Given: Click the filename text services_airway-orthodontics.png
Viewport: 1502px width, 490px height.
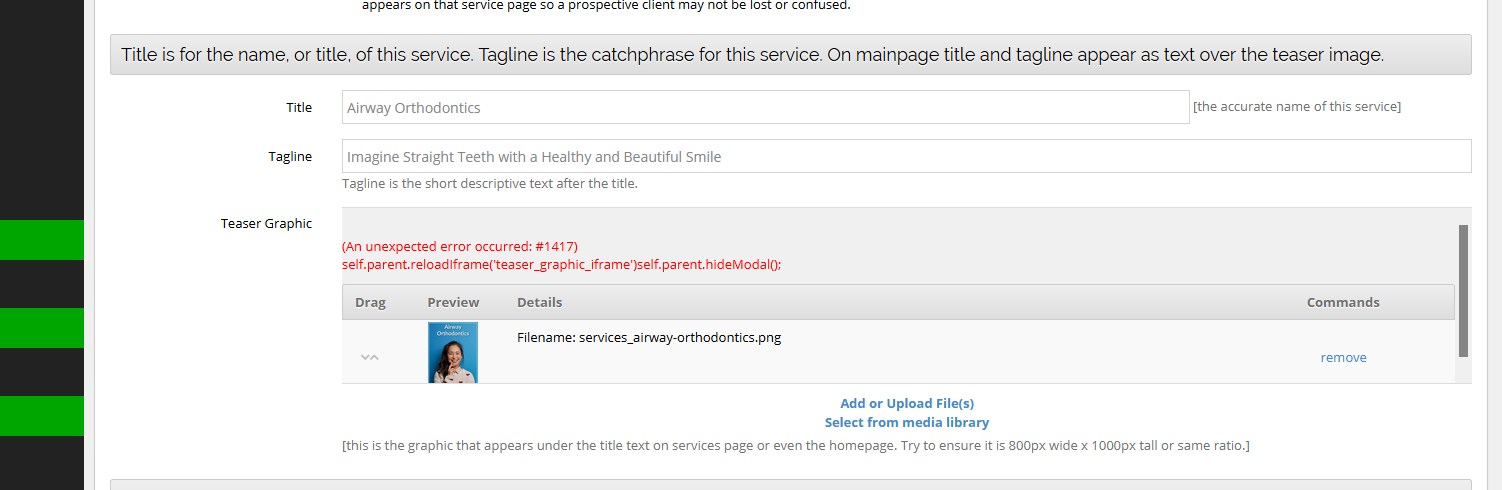Looking at the screenshot, I should pyautogui.click(x=649, y=337).
